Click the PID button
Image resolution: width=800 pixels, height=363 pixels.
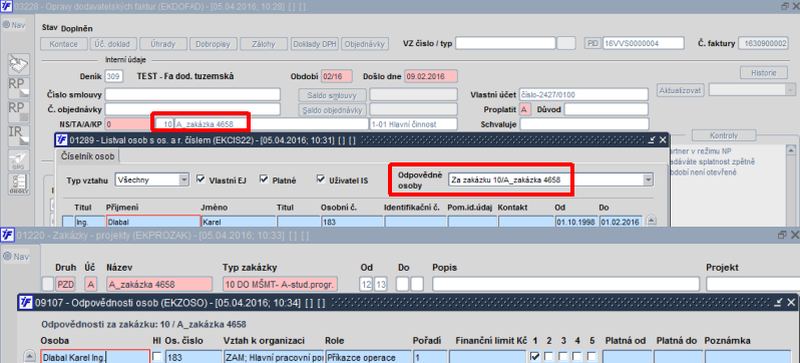[x=592, y=43]
